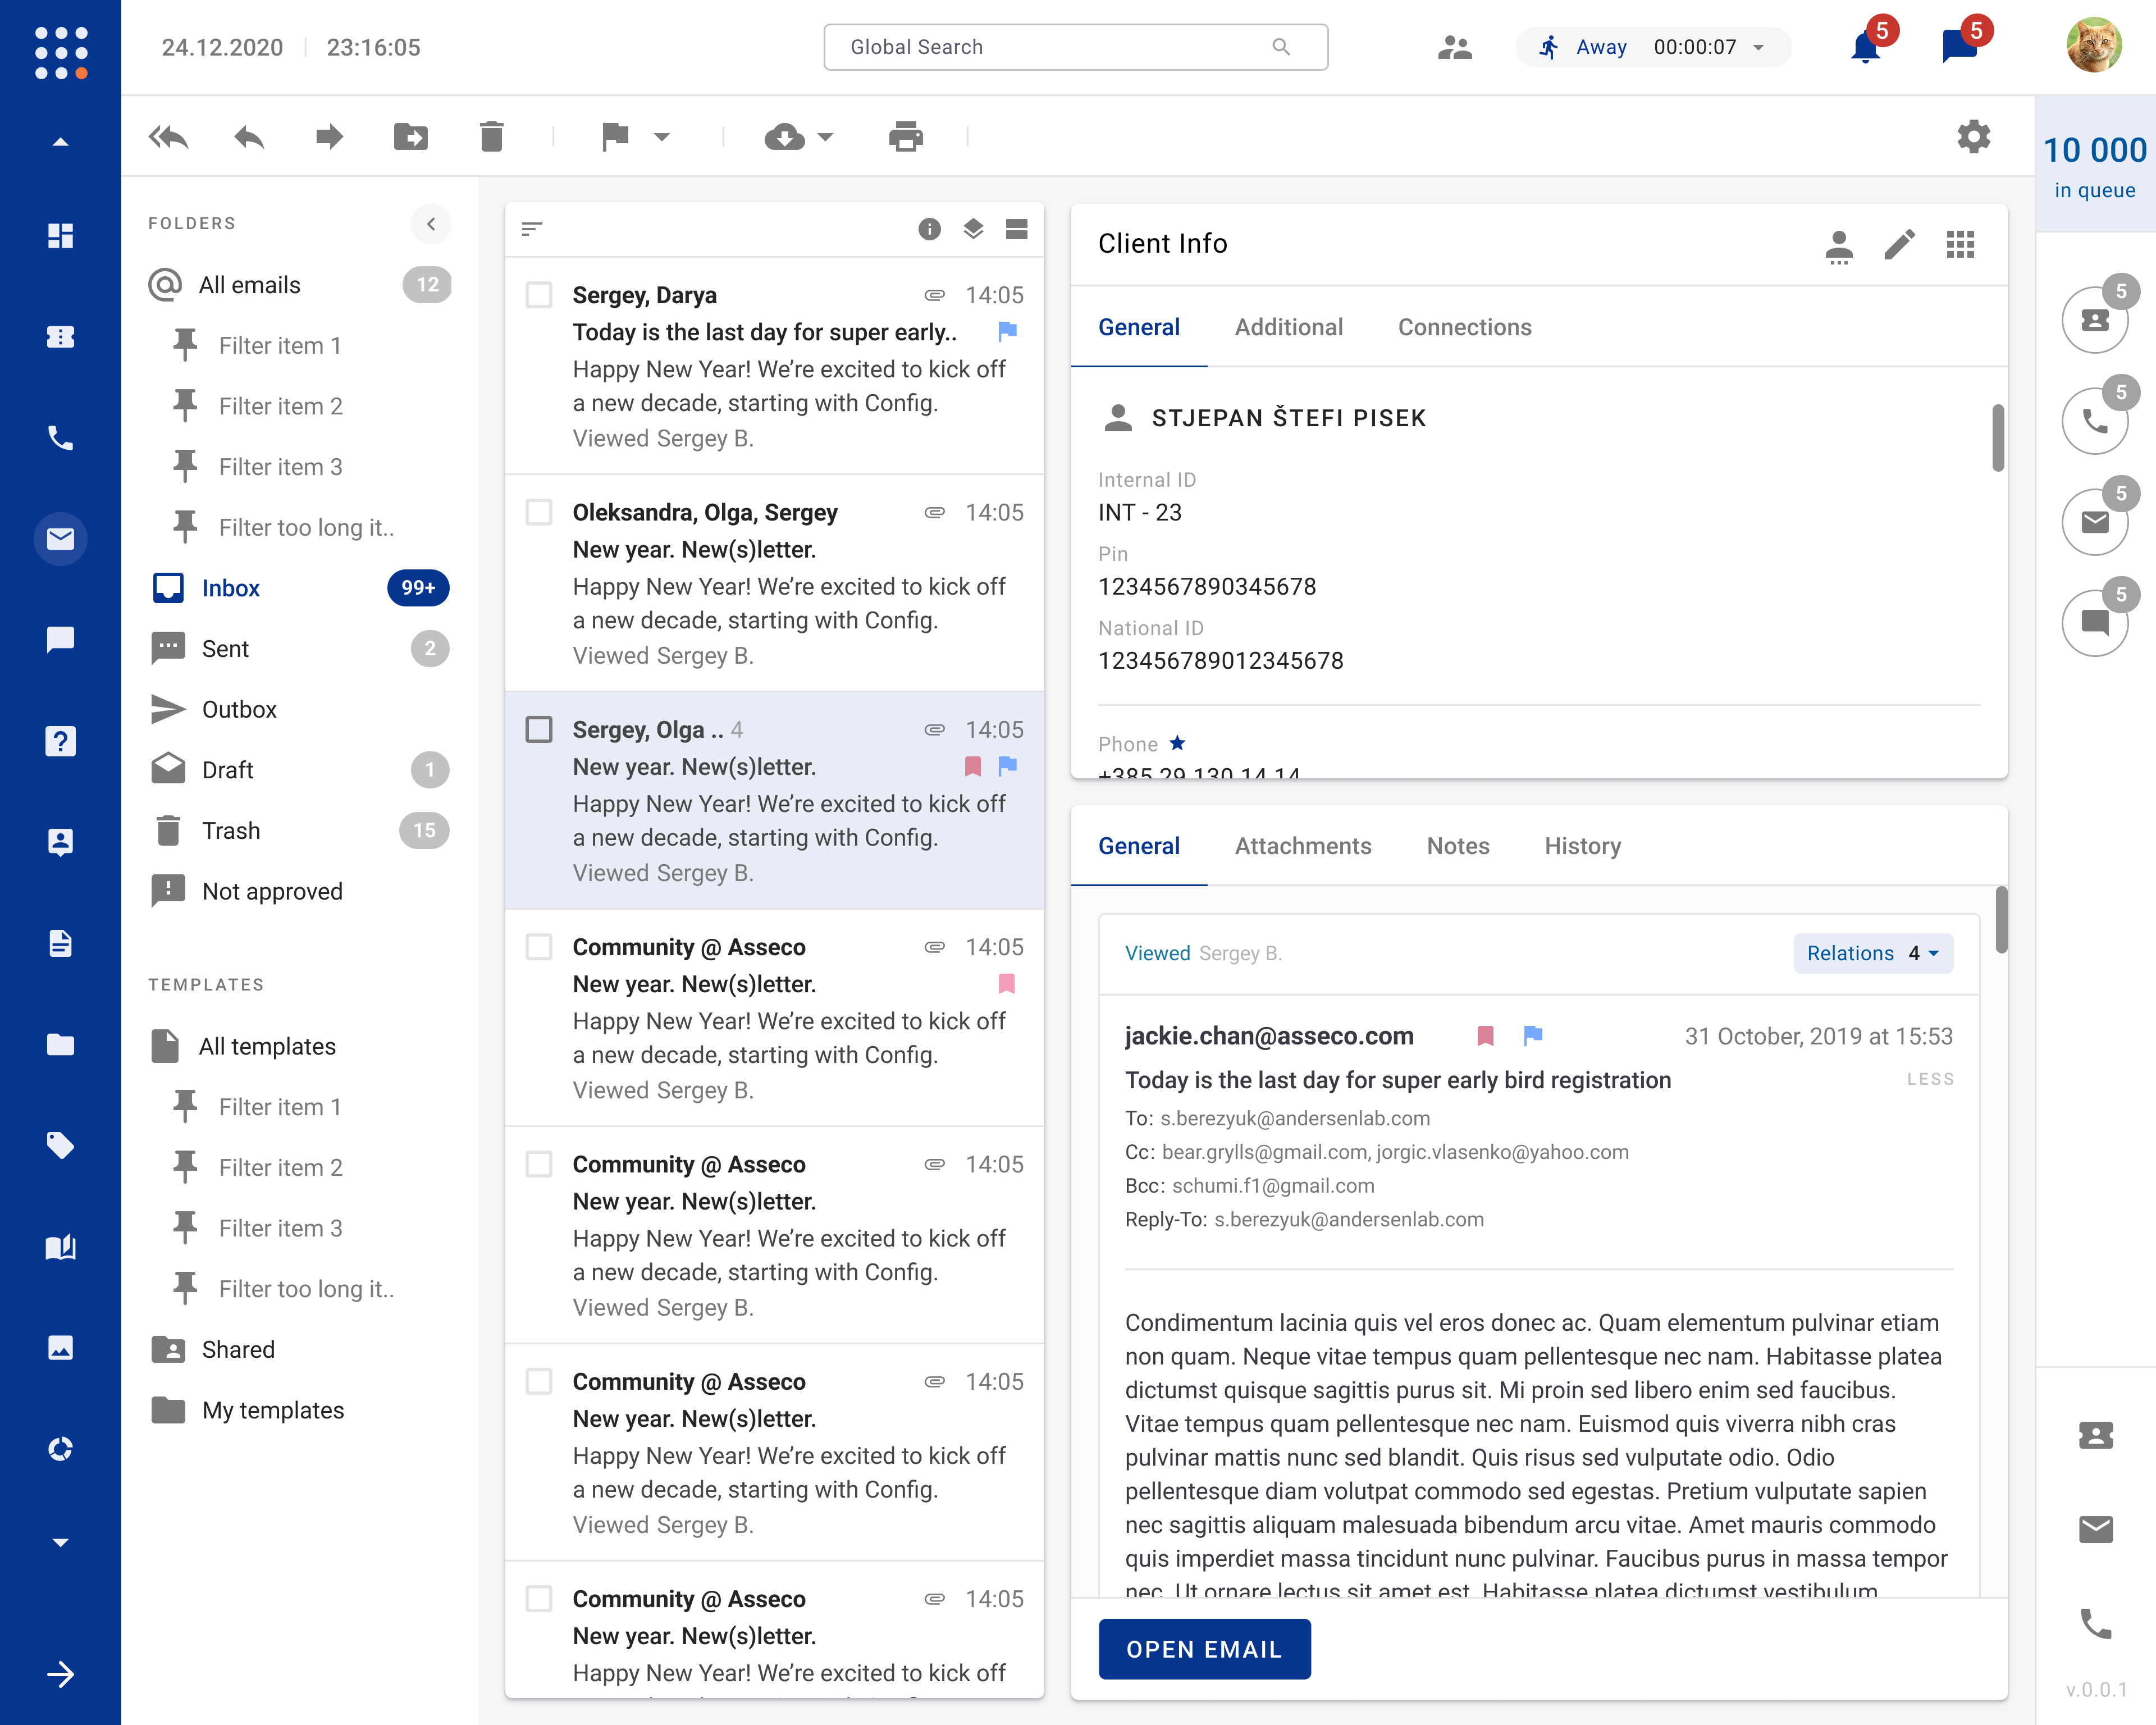Click the pencil edit icon in Client Info

1899,244
